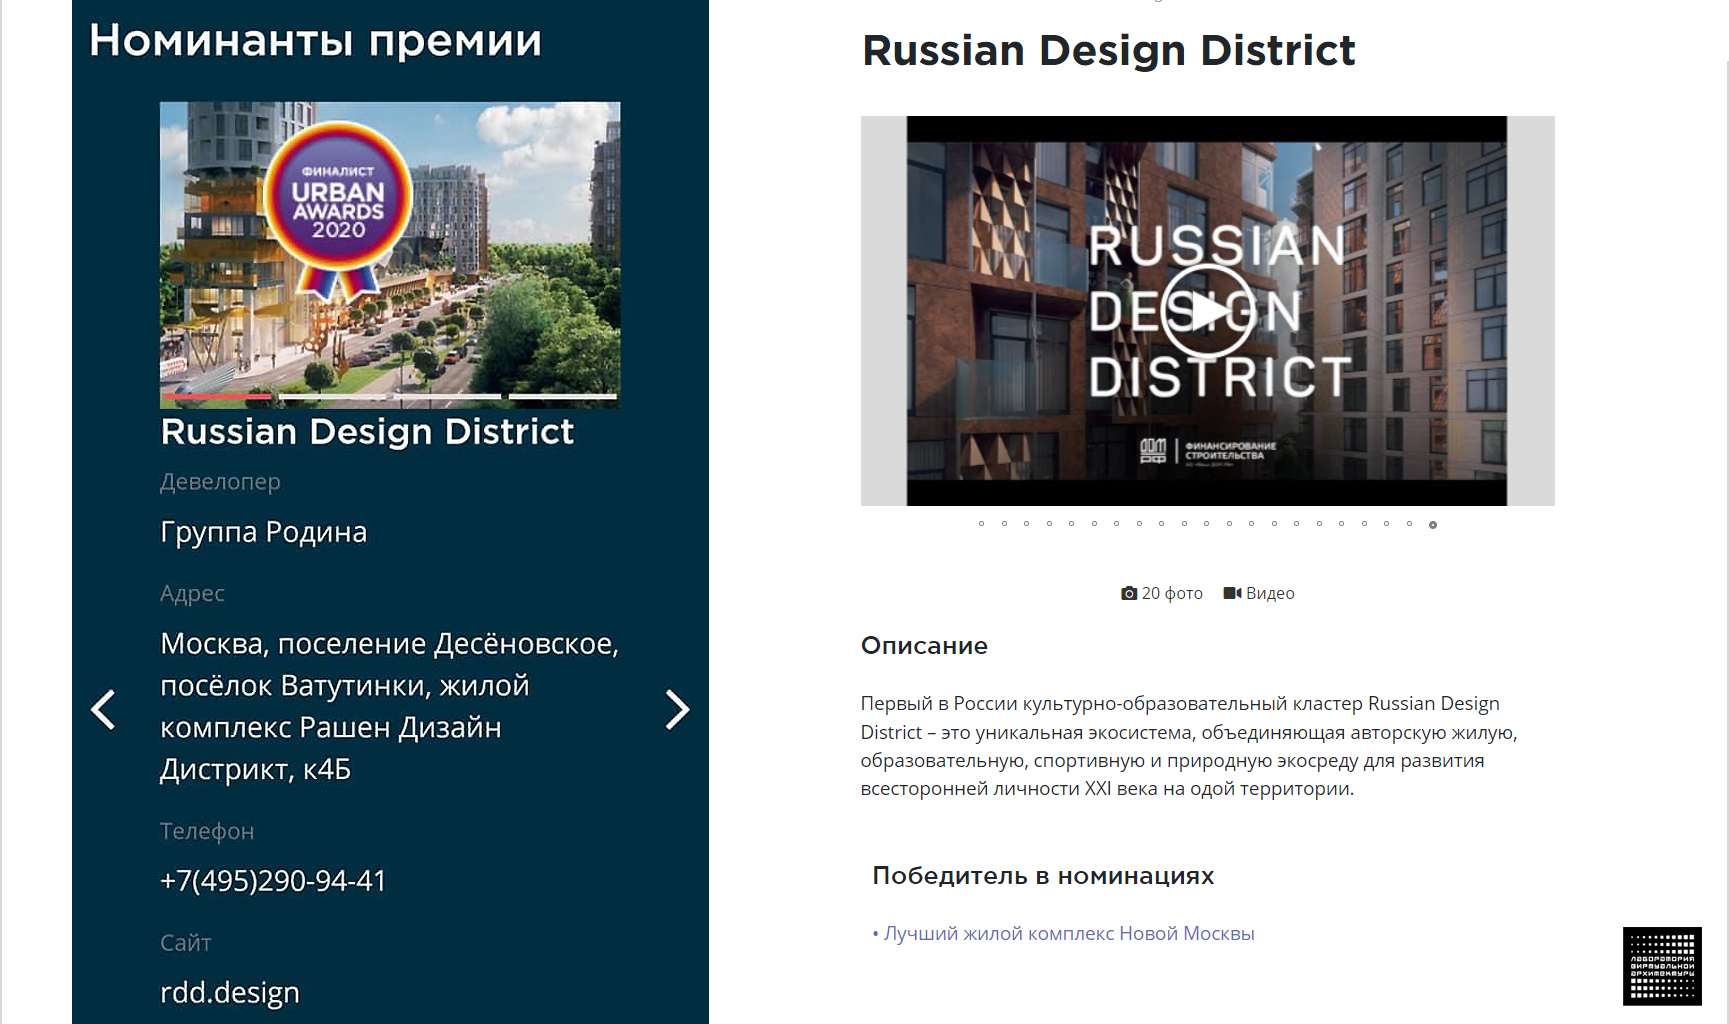Click the video camera icon beside Видео

click(1232, 593)
